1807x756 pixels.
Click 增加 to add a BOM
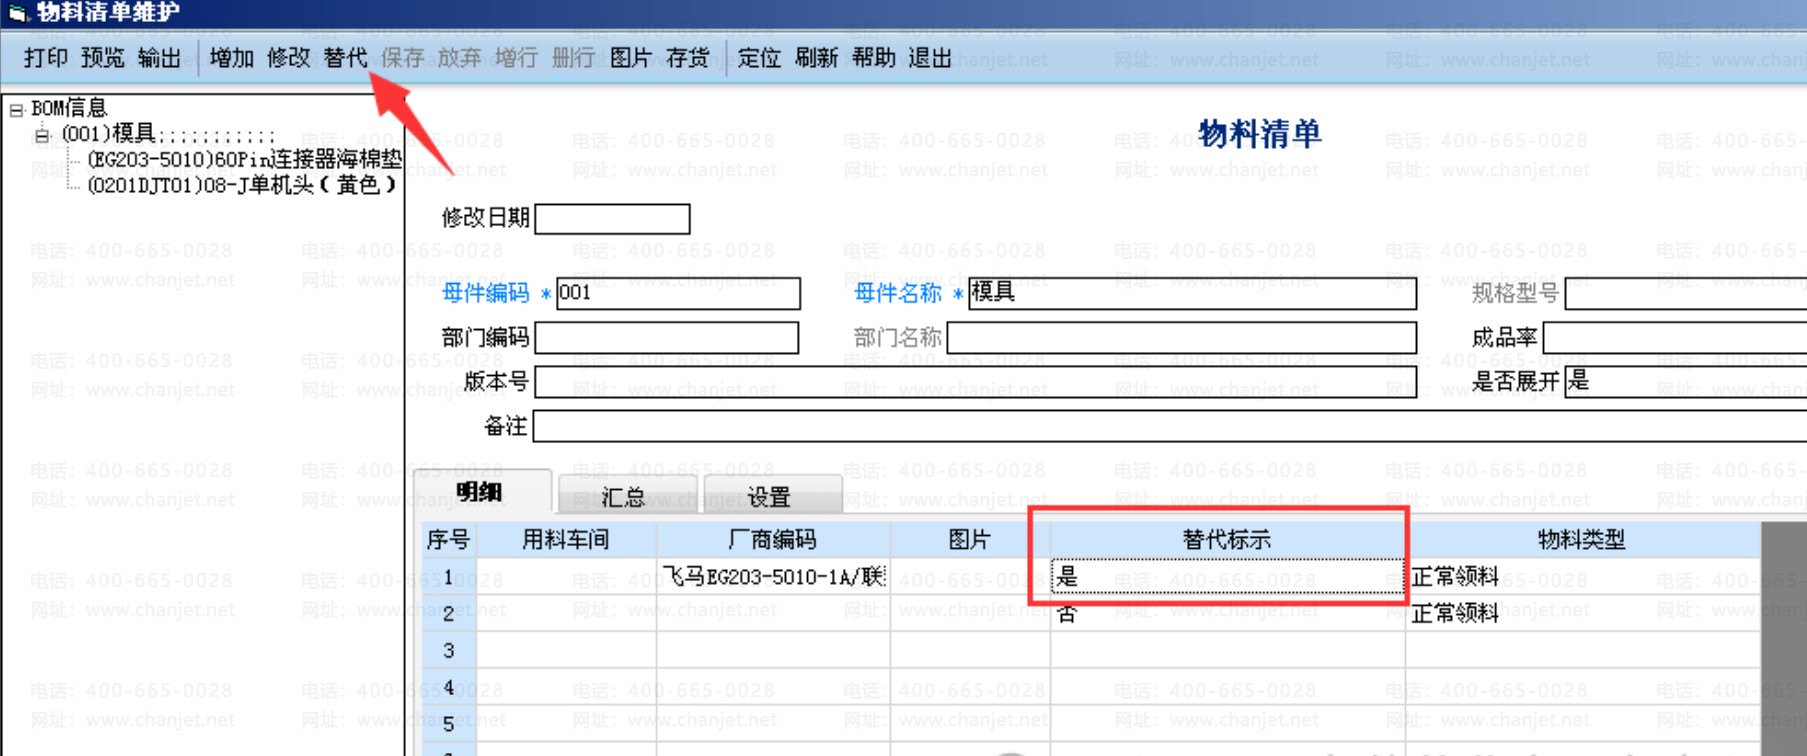coord(231,58)
